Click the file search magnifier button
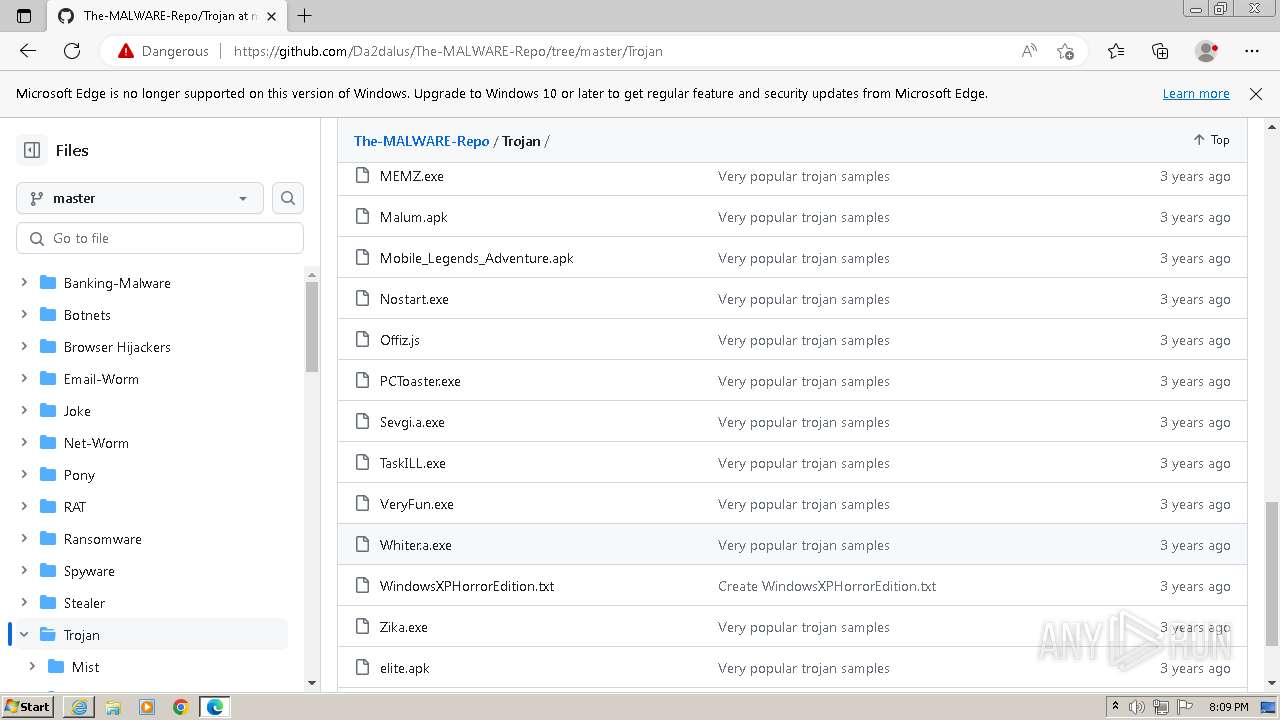Image resolution: width=1280 pixels, height=720 pixels. pos(288,198)
